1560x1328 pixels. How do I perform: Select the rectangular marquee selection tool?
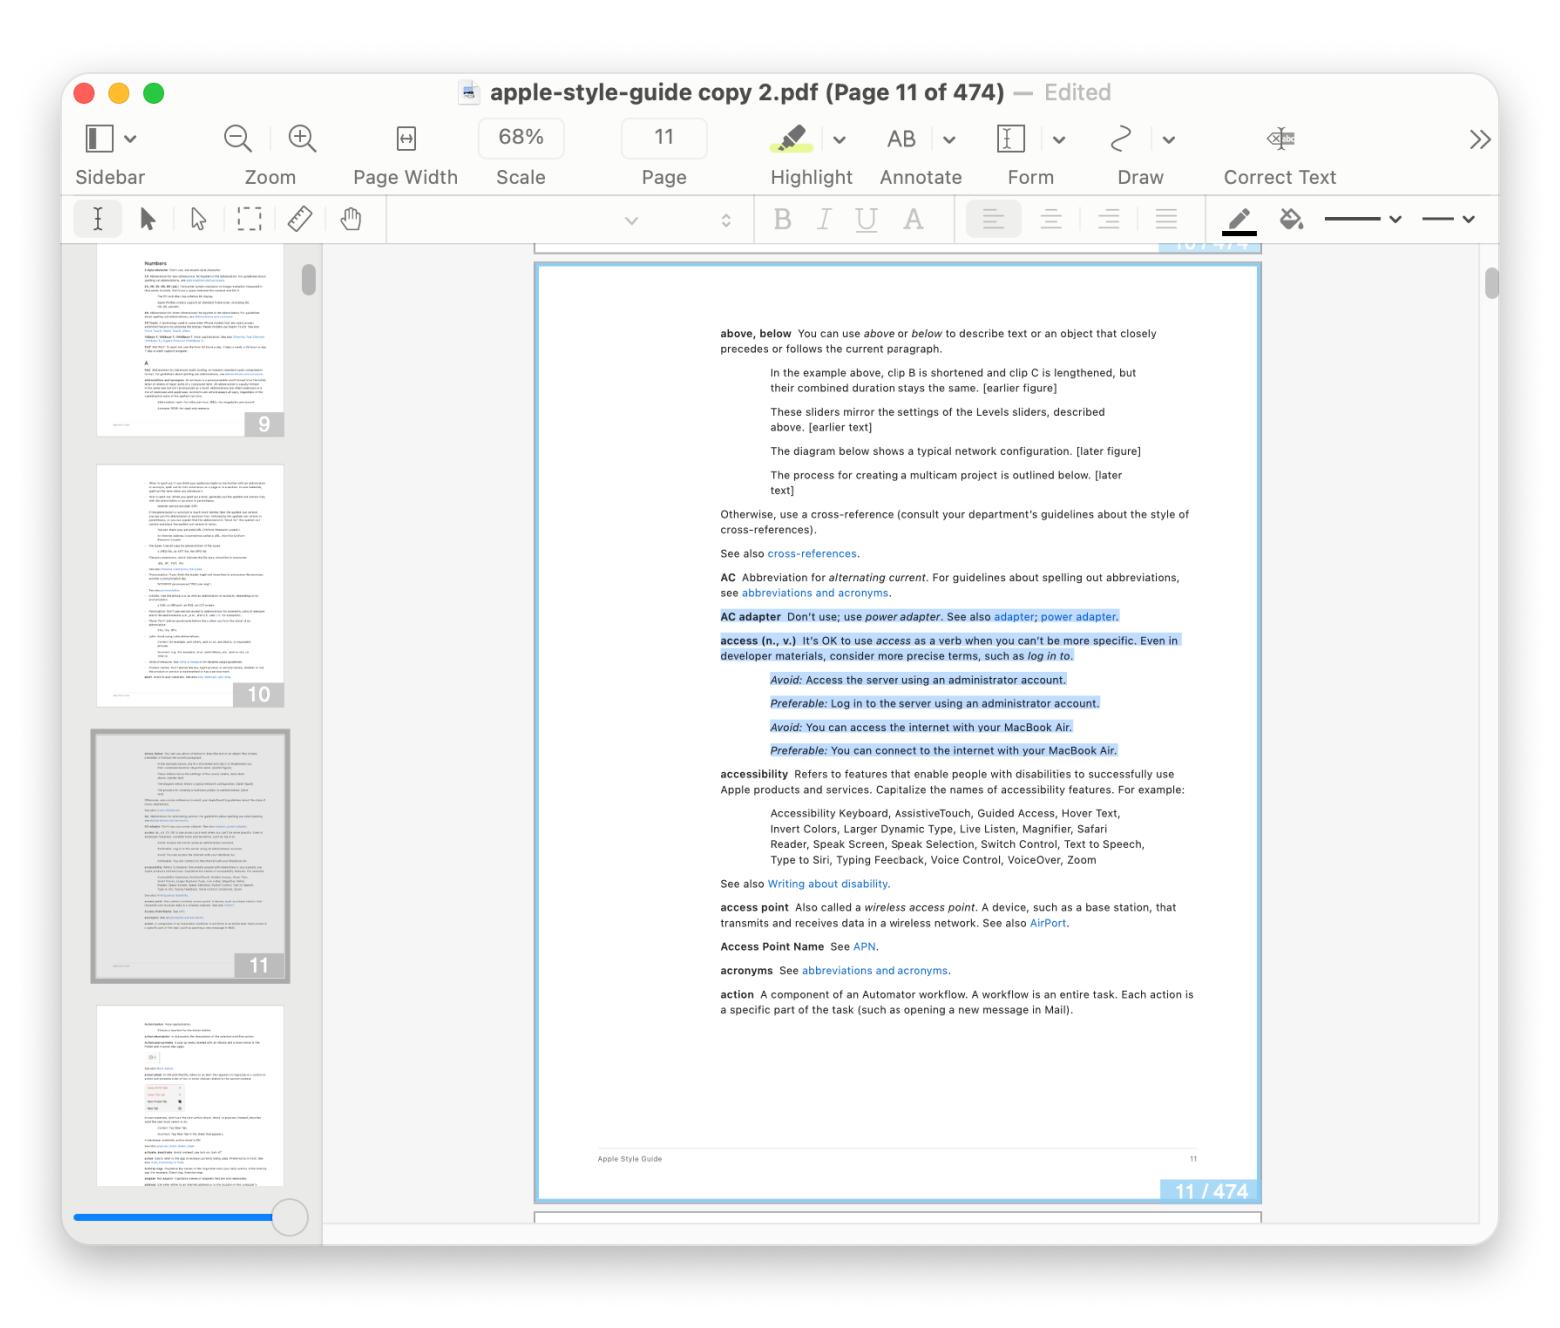click(x=249, y=219)
